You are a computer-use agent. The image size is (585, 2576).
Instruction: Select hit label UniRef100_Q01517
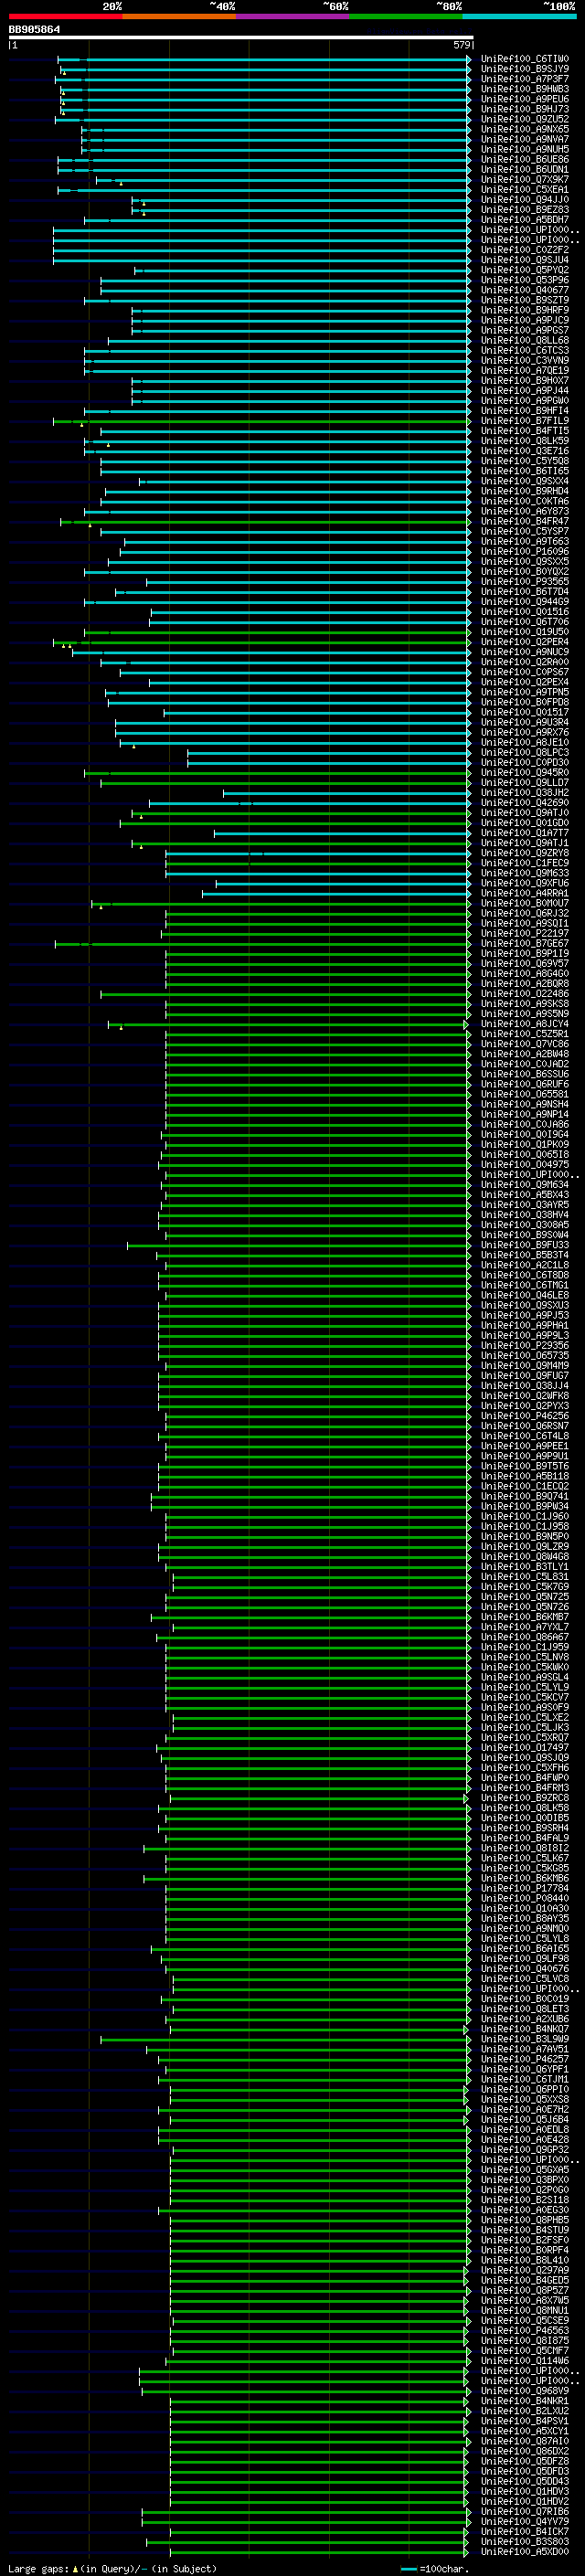pos(525,712)
